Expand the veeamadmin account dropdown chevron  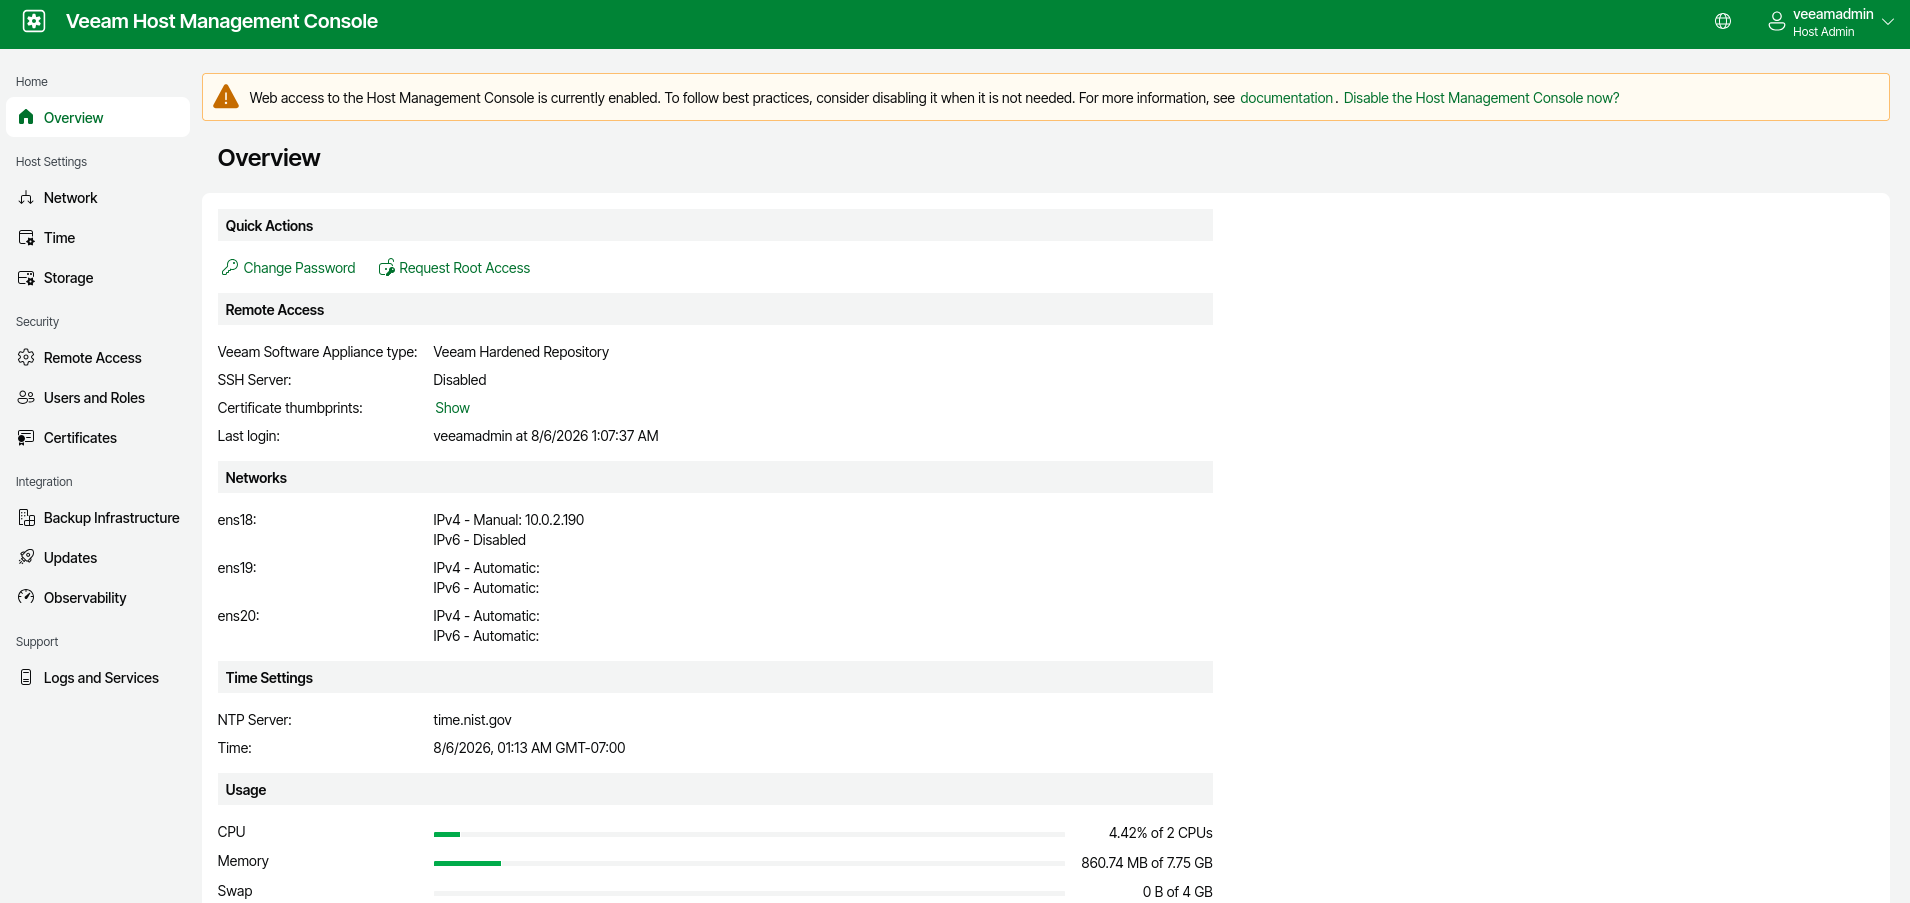pyautogui.click(x=1888, y=21)
